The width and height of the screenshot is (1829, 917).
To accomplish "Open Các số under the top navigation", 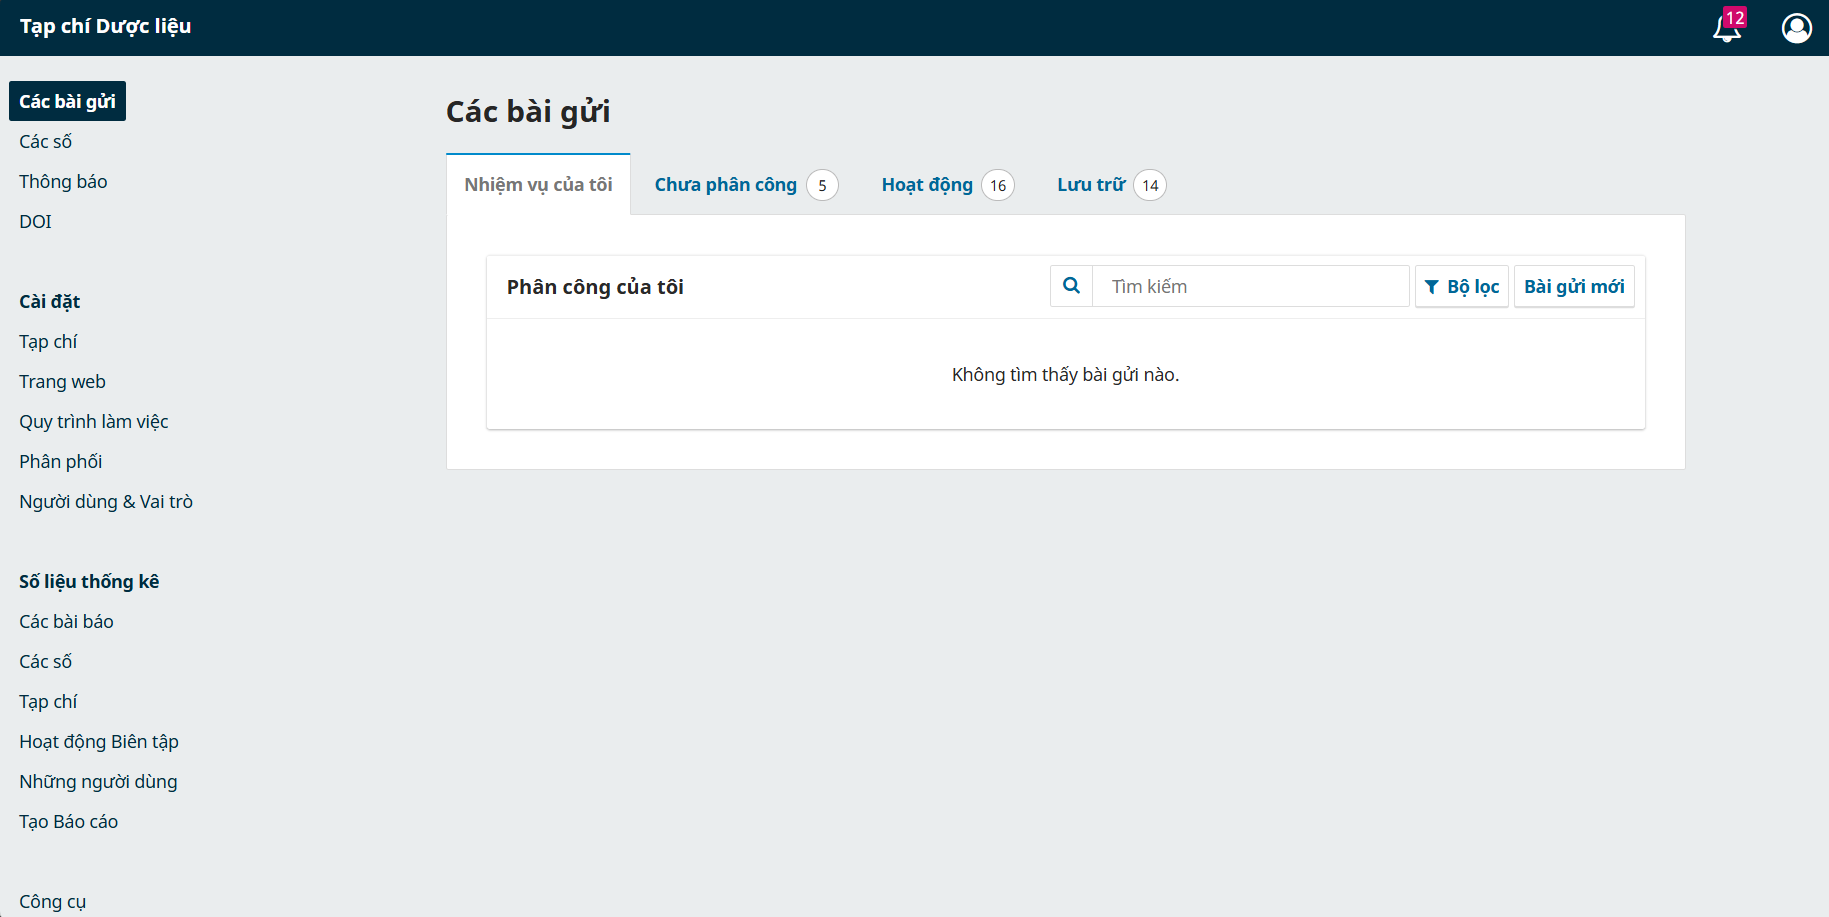I will pos(45,141).
